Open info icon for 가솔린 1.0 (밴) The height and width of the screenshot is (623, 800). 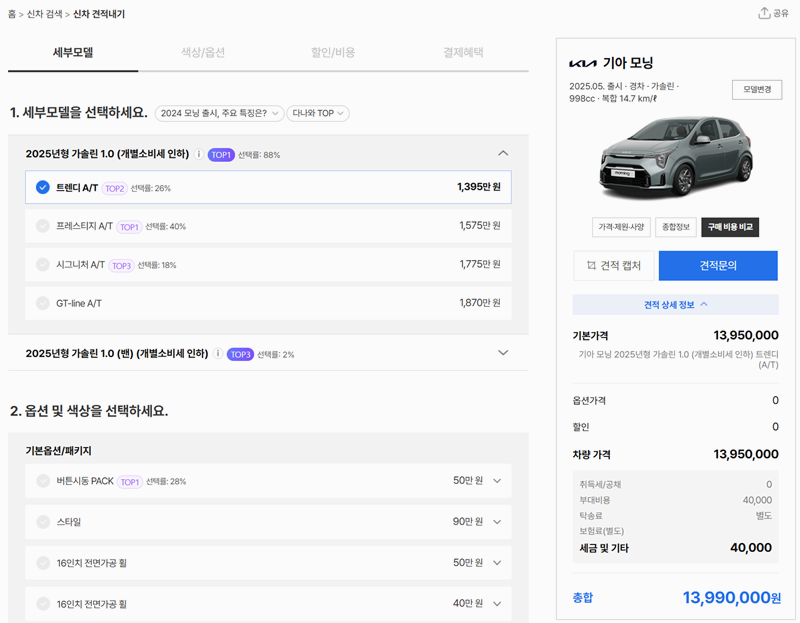(218, 354)
